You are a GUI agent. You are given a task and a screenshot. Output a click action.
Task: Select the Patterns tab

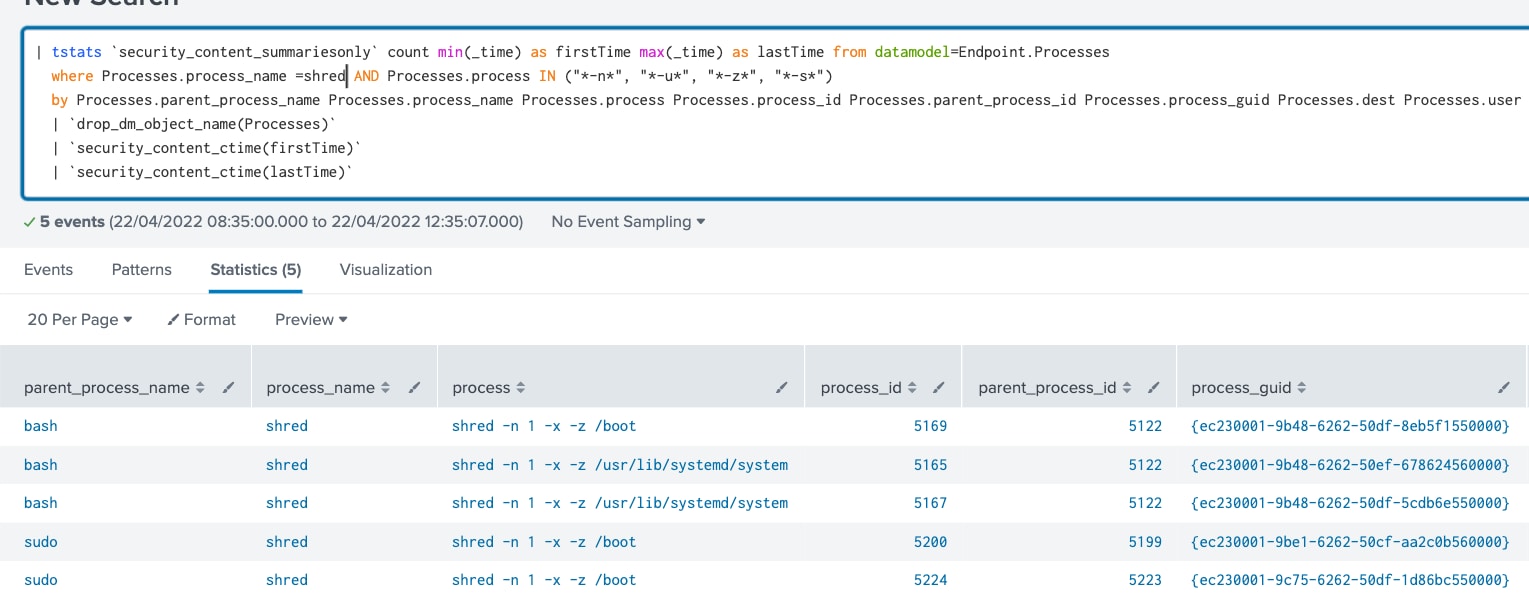point(141,270)
